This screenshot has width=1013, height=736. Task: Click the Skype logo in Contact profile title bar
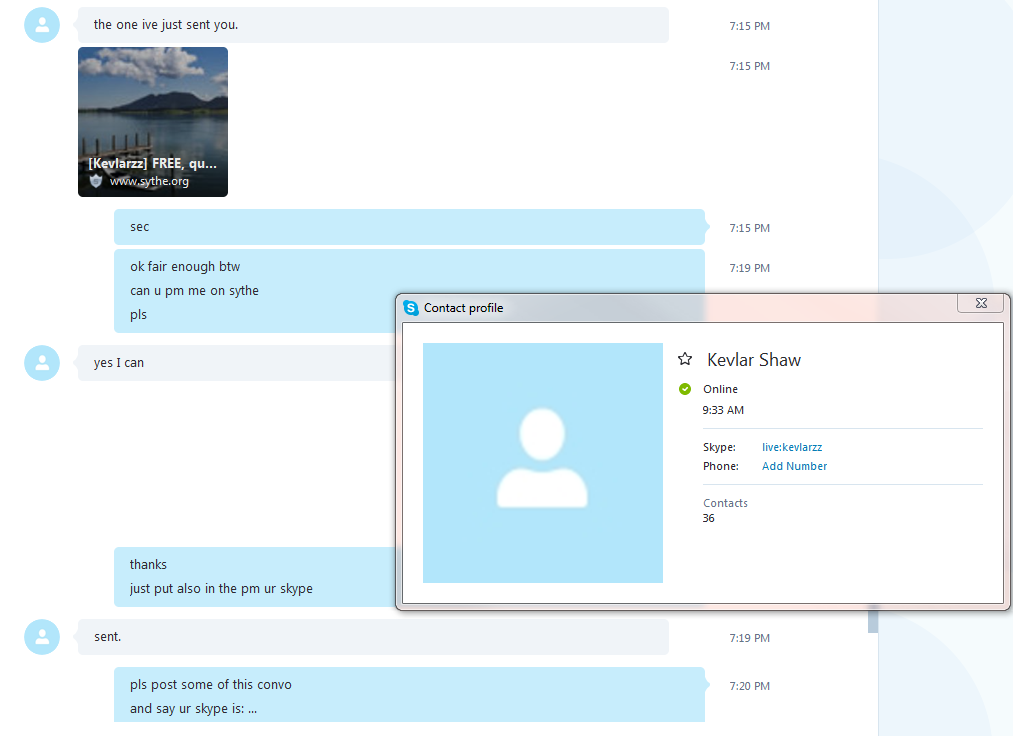[411, 308]
